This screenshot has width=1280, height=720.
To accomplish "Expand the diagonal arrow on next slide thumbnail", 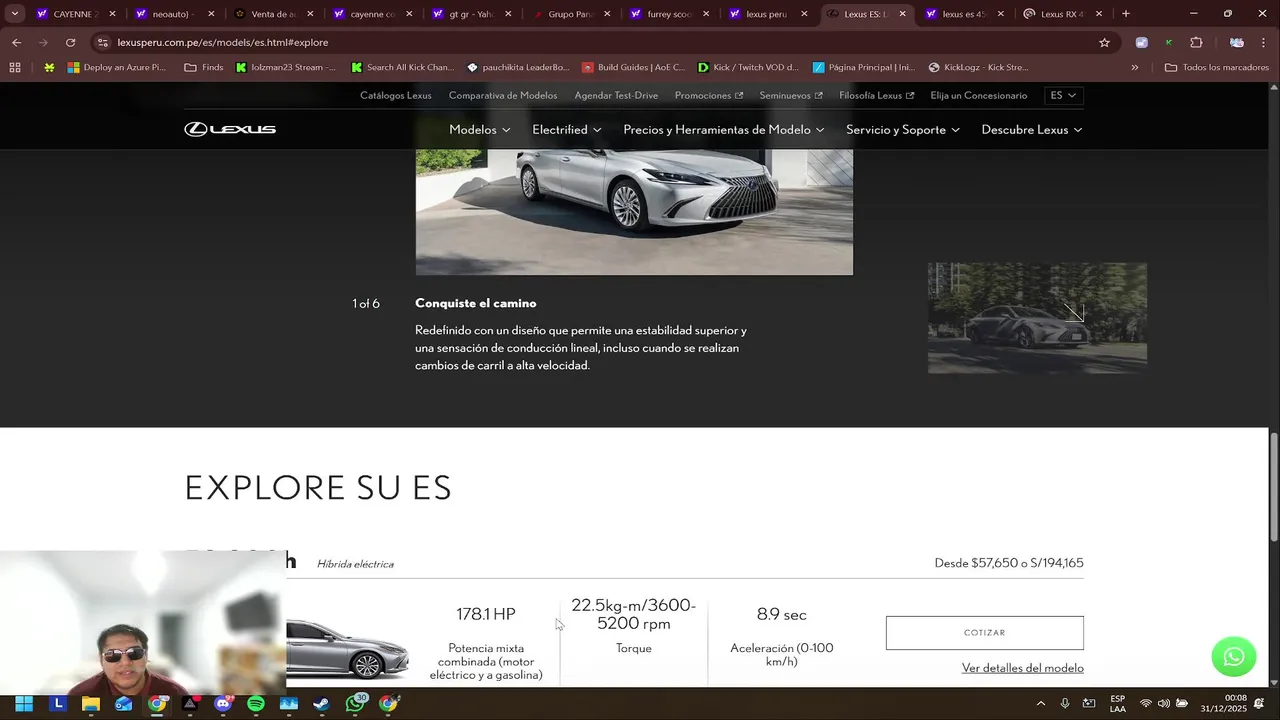I will (1074, 313).
